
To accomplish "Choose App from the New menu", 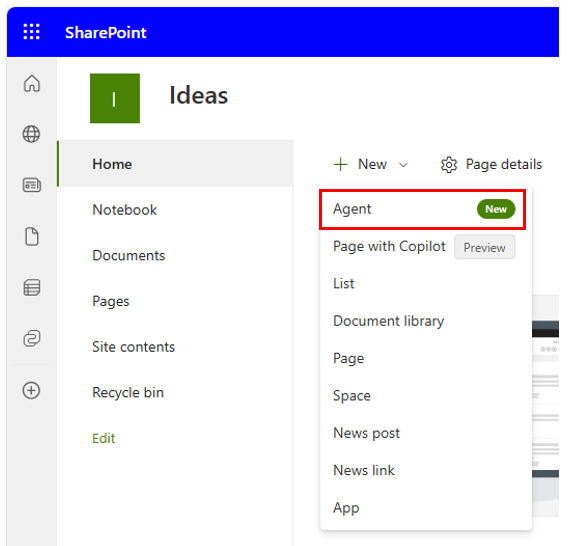I will tap(426, 508).
